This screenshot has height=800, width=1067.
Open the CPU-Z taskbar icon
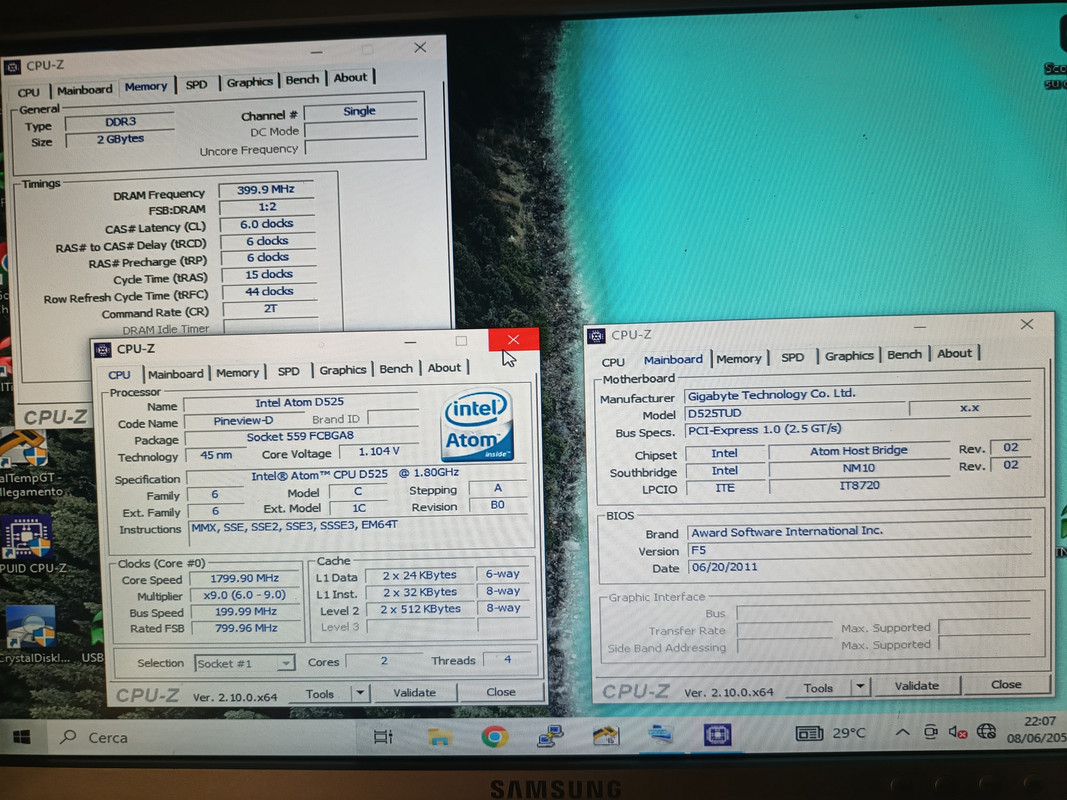tap(717, 735)
